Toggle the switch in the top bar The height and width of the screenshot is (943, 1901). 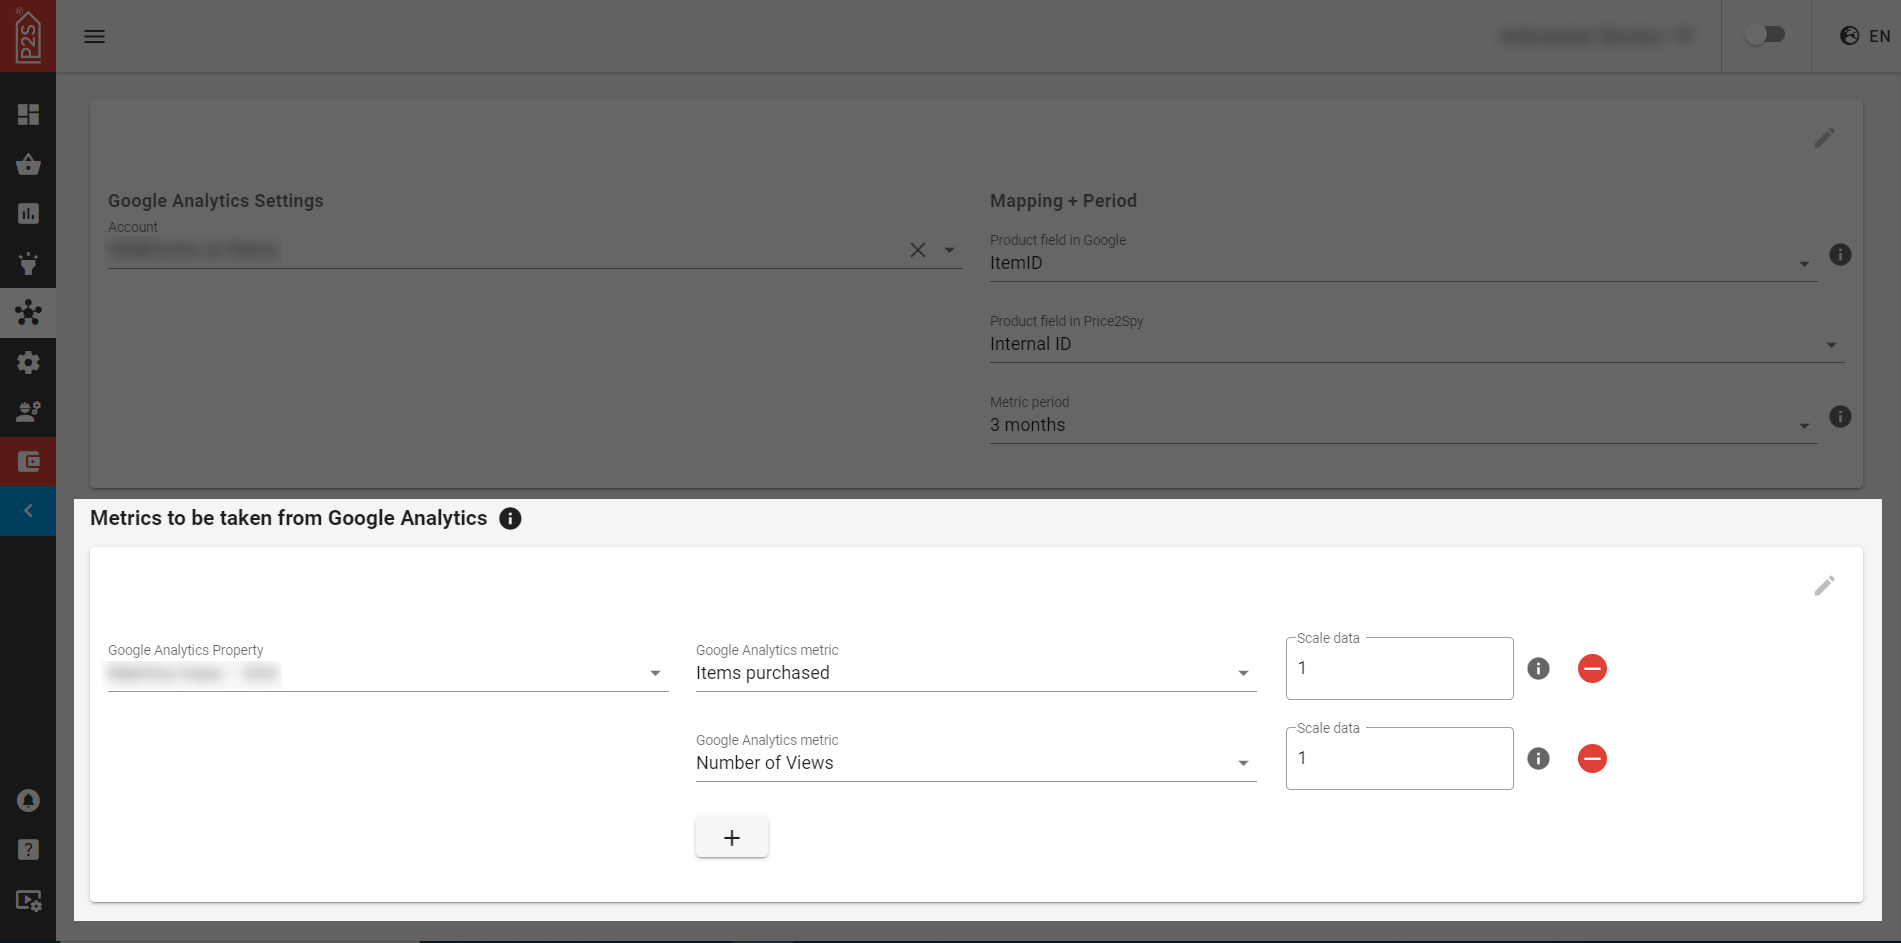pos(1765,35)
